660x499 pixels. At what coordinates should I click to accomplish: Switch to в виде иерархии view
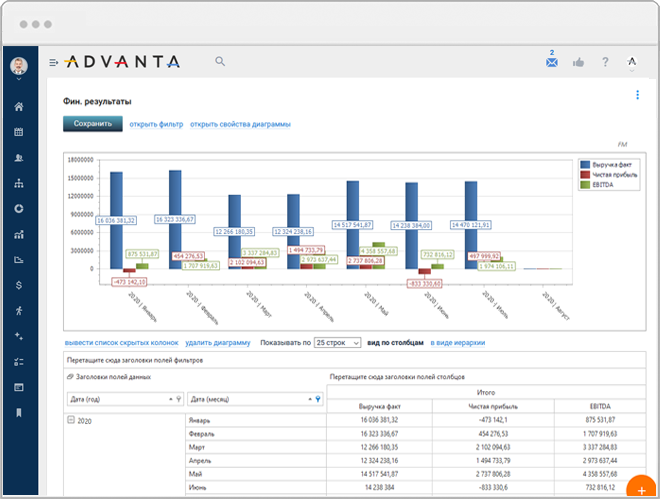(457, 342)
